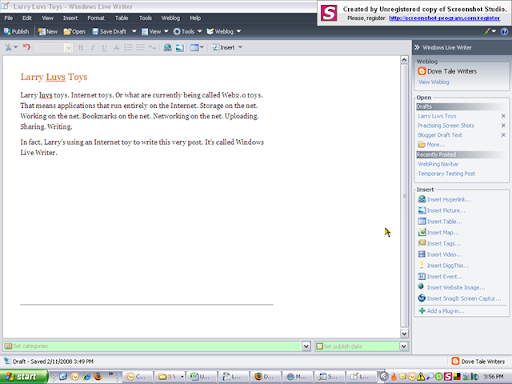Screen dimensions: 512x384
Task: Open the paragraph style combo box
Action: [53, 48]
